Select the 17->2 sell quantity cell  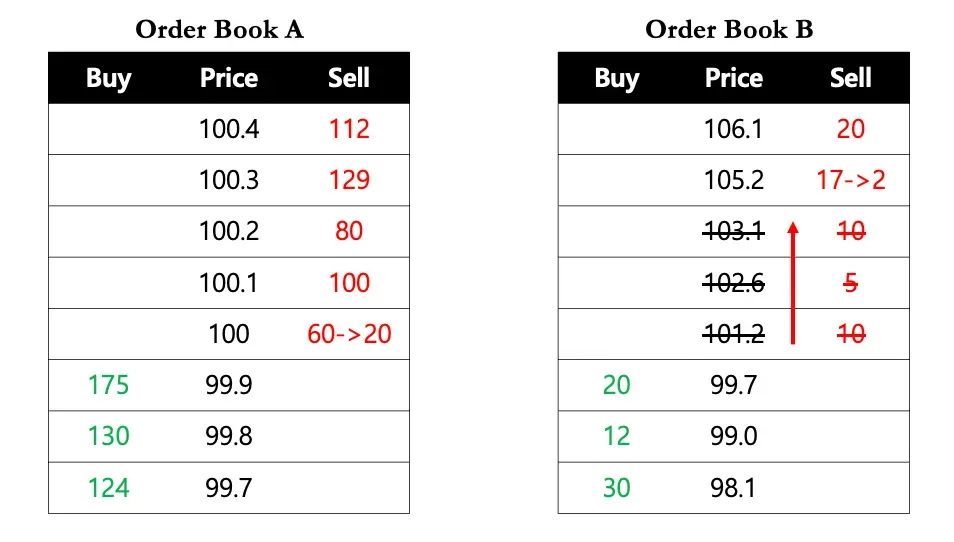(850, 180)
